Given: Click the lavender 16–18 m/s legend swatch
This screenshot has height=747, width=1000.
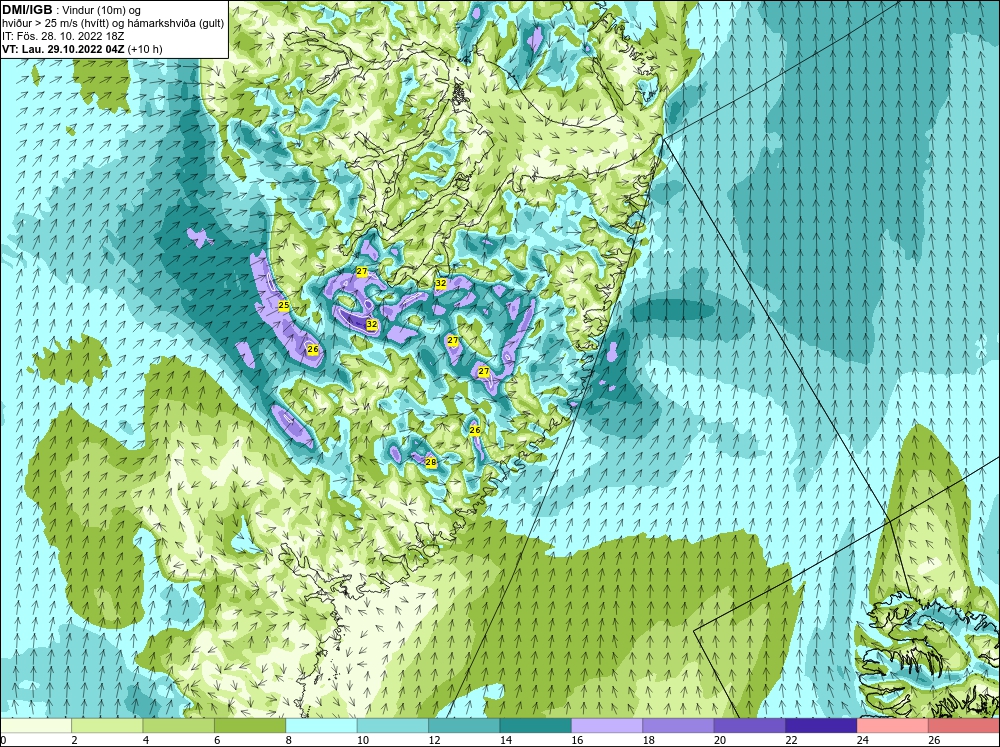Looking at the screenshot, I should point(607,725).
